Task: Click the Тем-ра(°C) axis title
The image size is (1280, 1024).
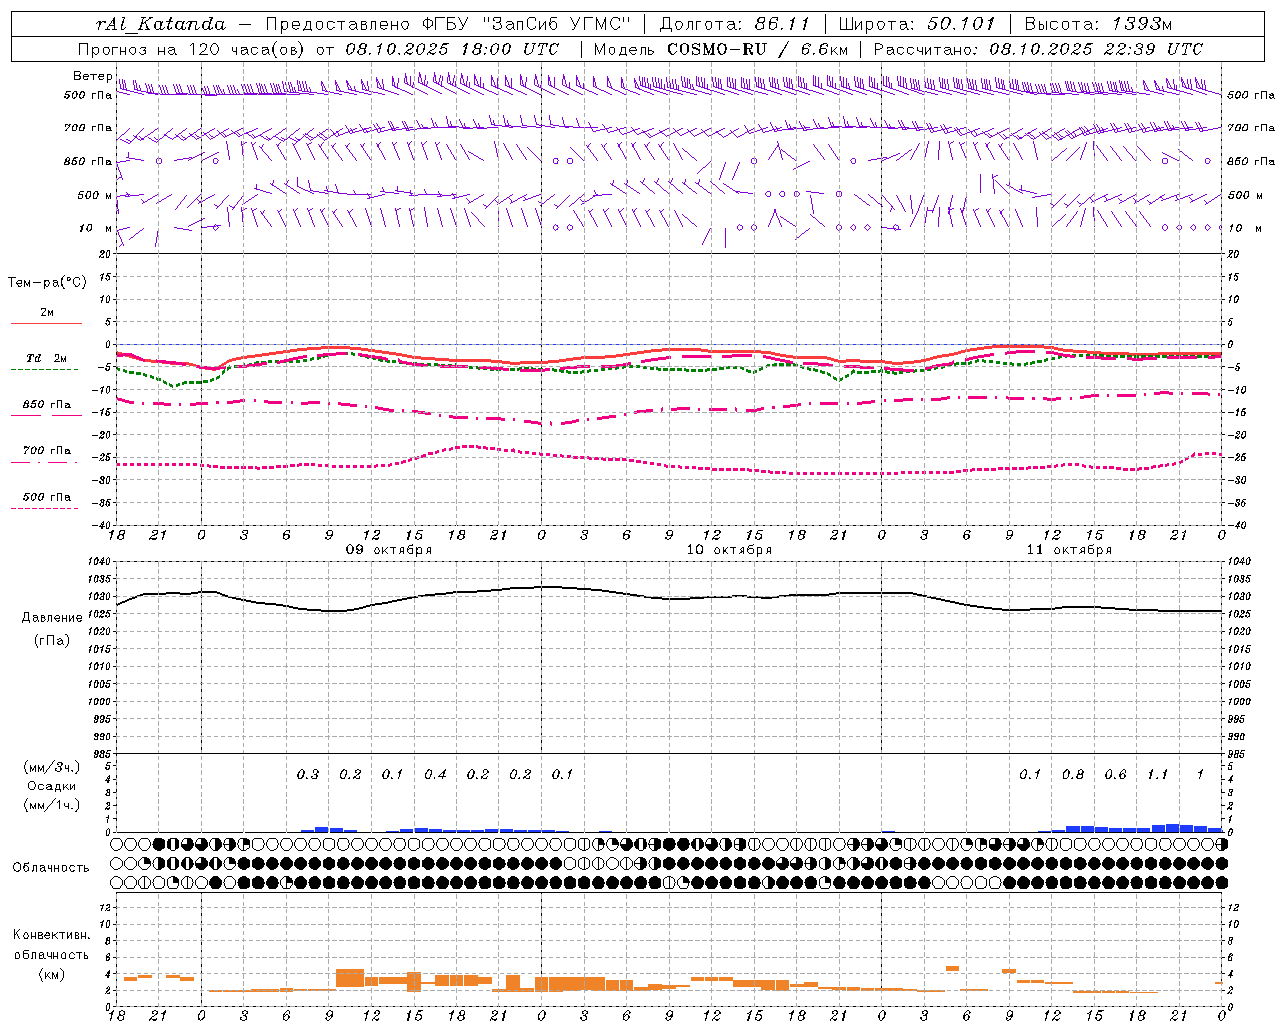Action: click(47, 283)
